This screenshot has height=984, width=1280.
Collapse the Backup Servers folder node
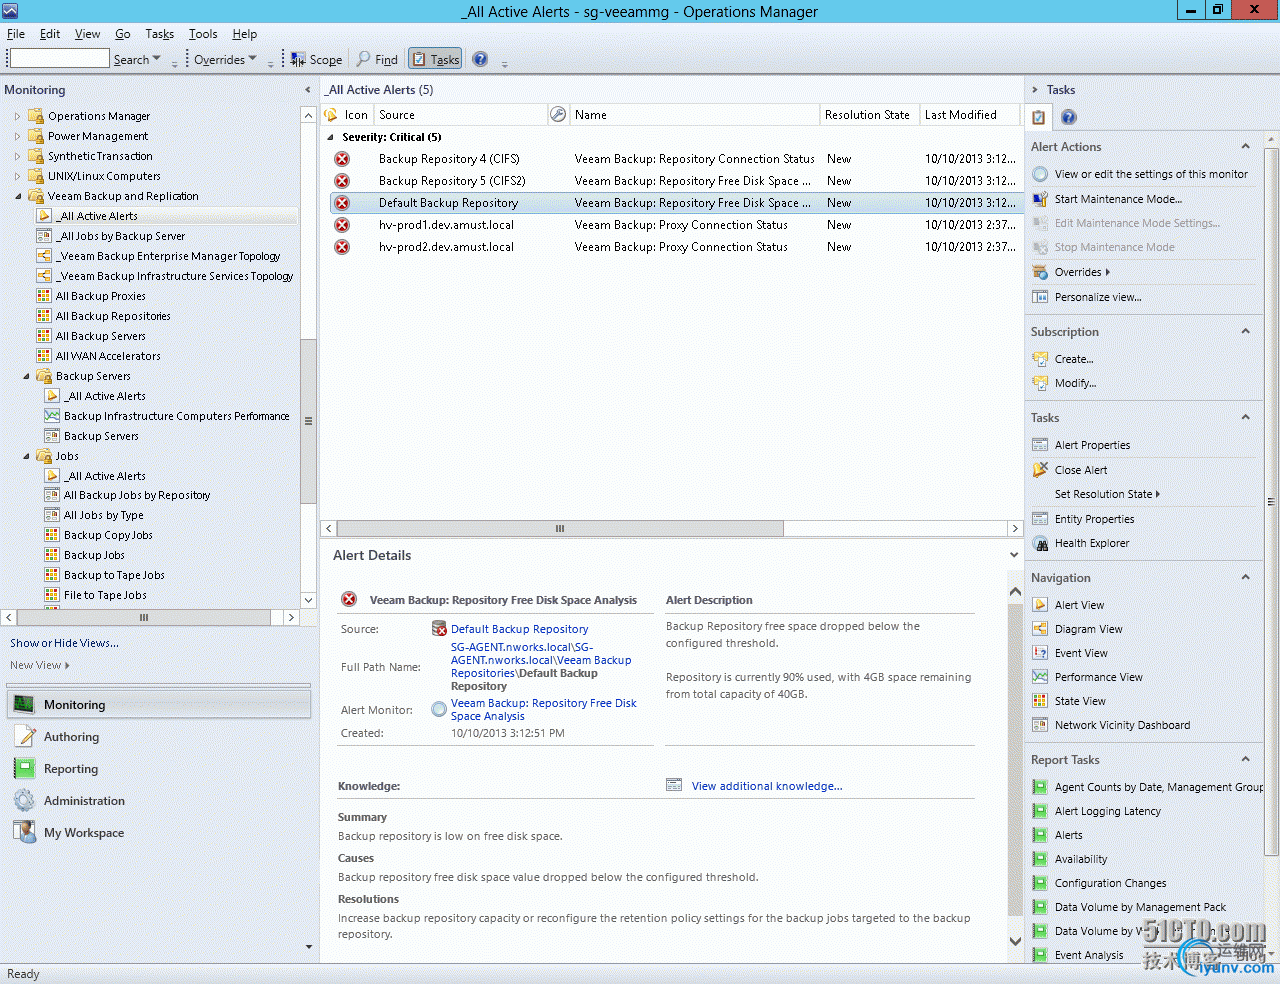point(26,376)
